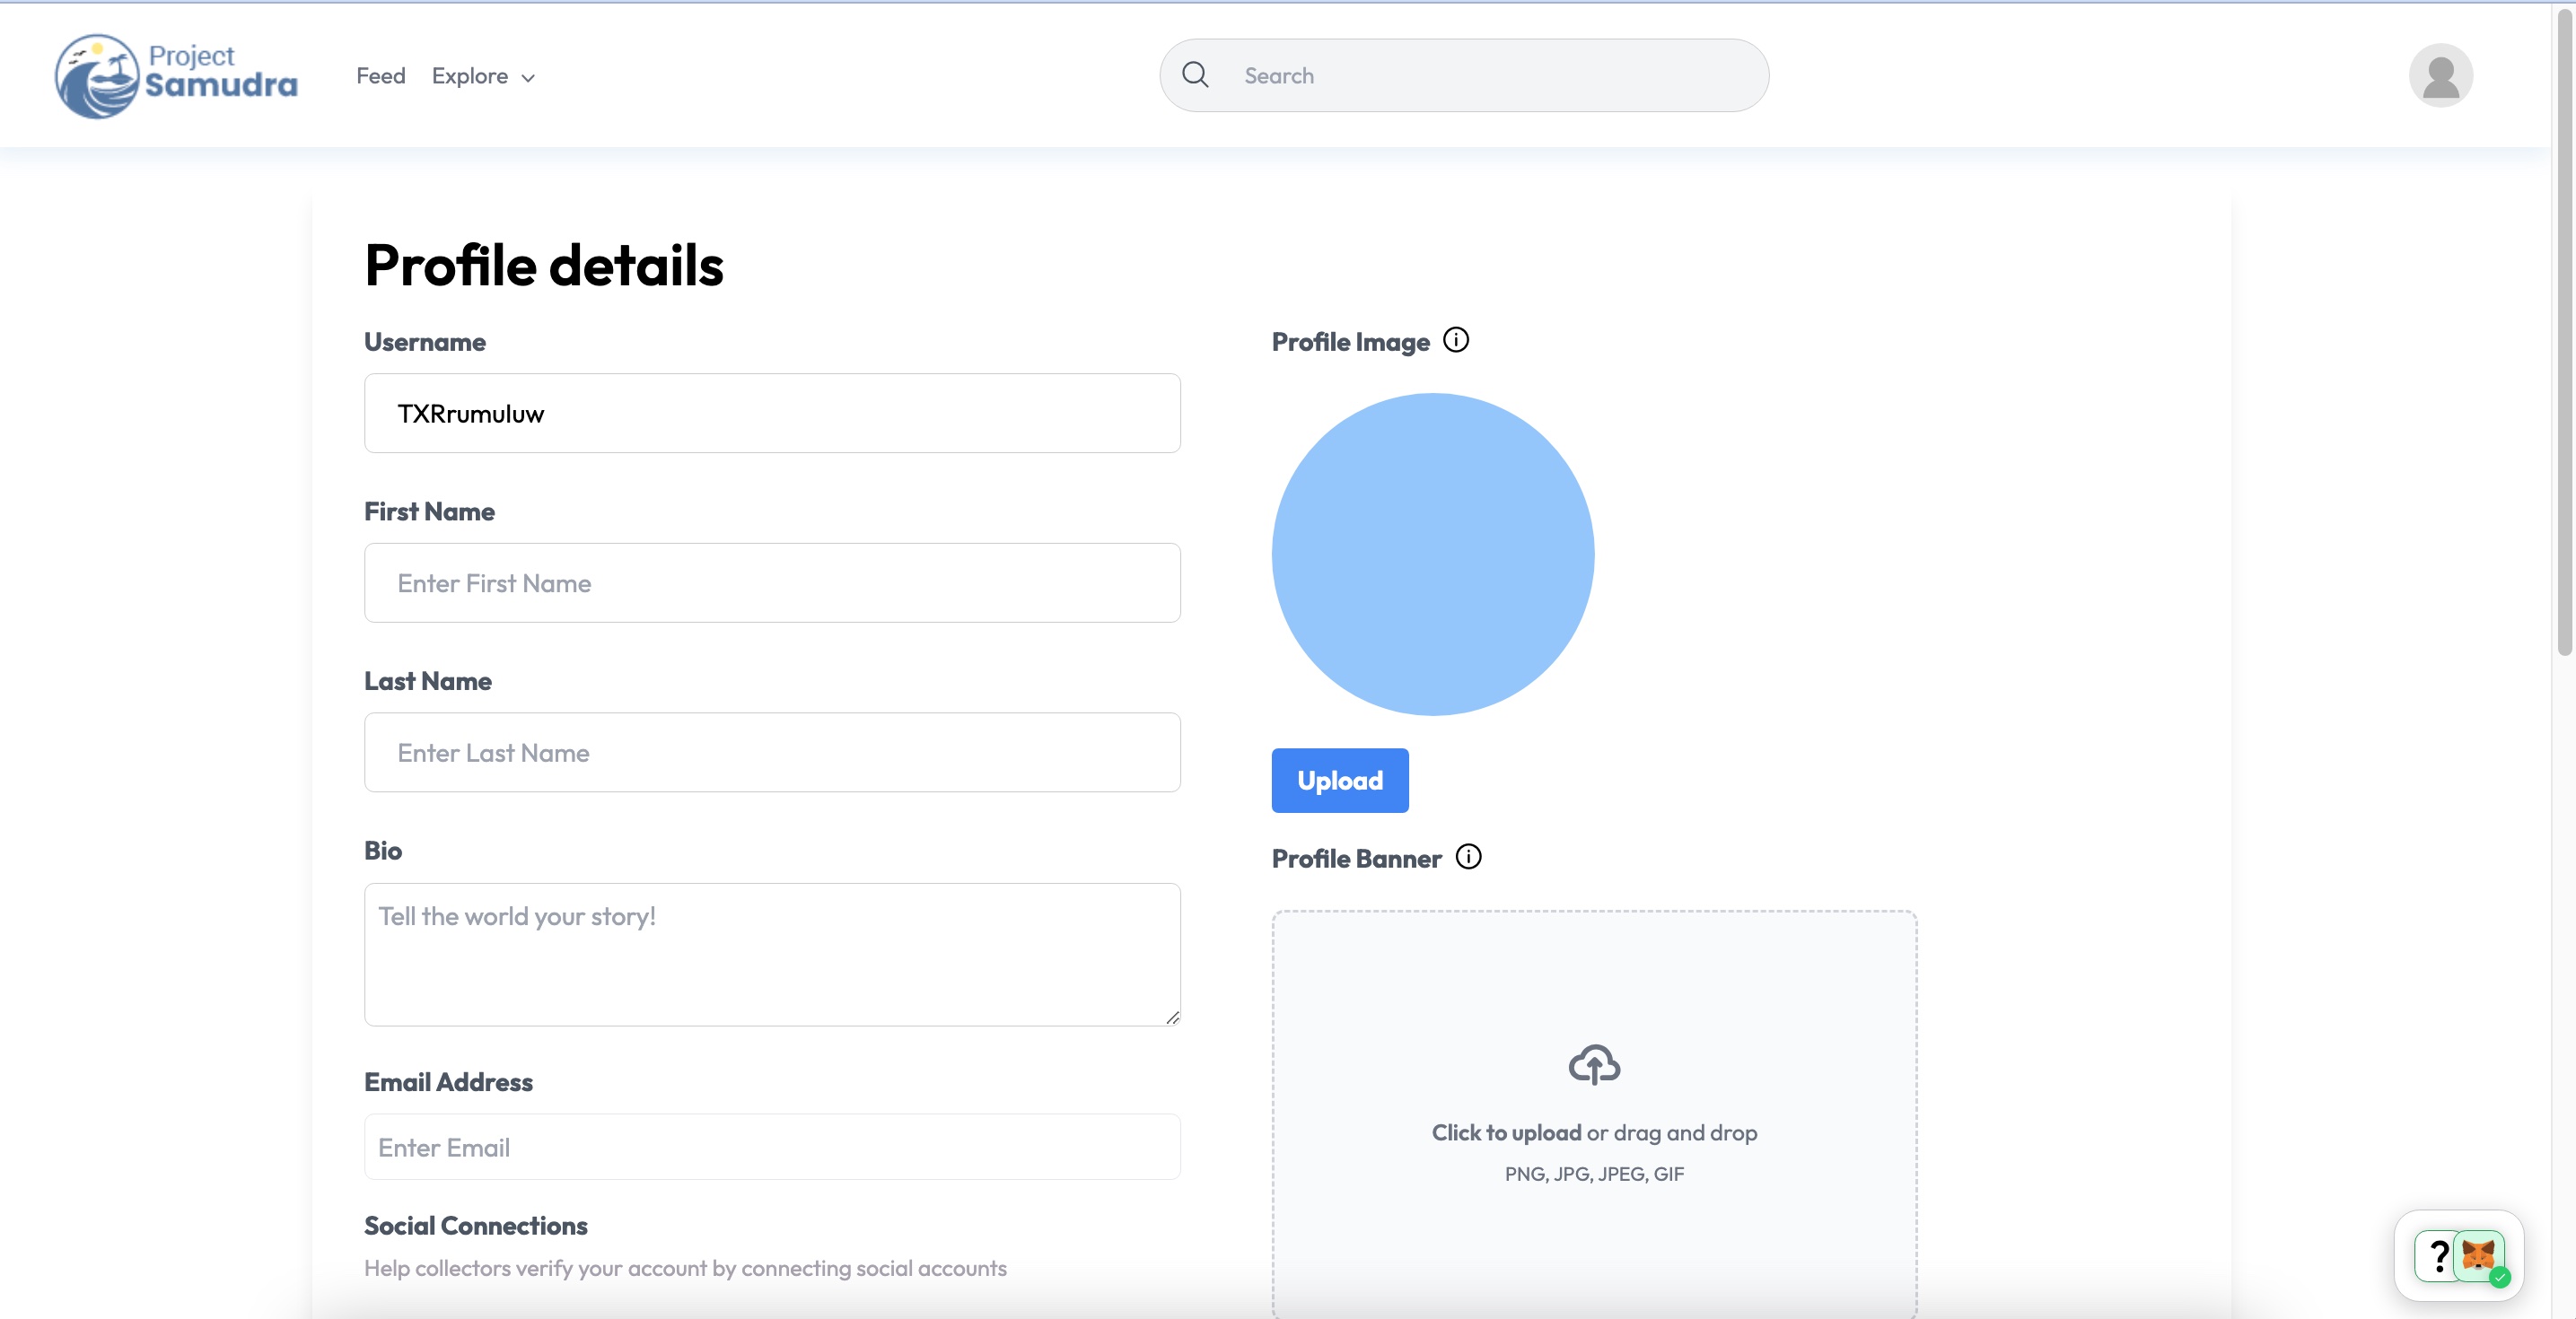This screenshot has height=1319, width=2576.
Task: Click the Enter Email field
Action: 772,1147
